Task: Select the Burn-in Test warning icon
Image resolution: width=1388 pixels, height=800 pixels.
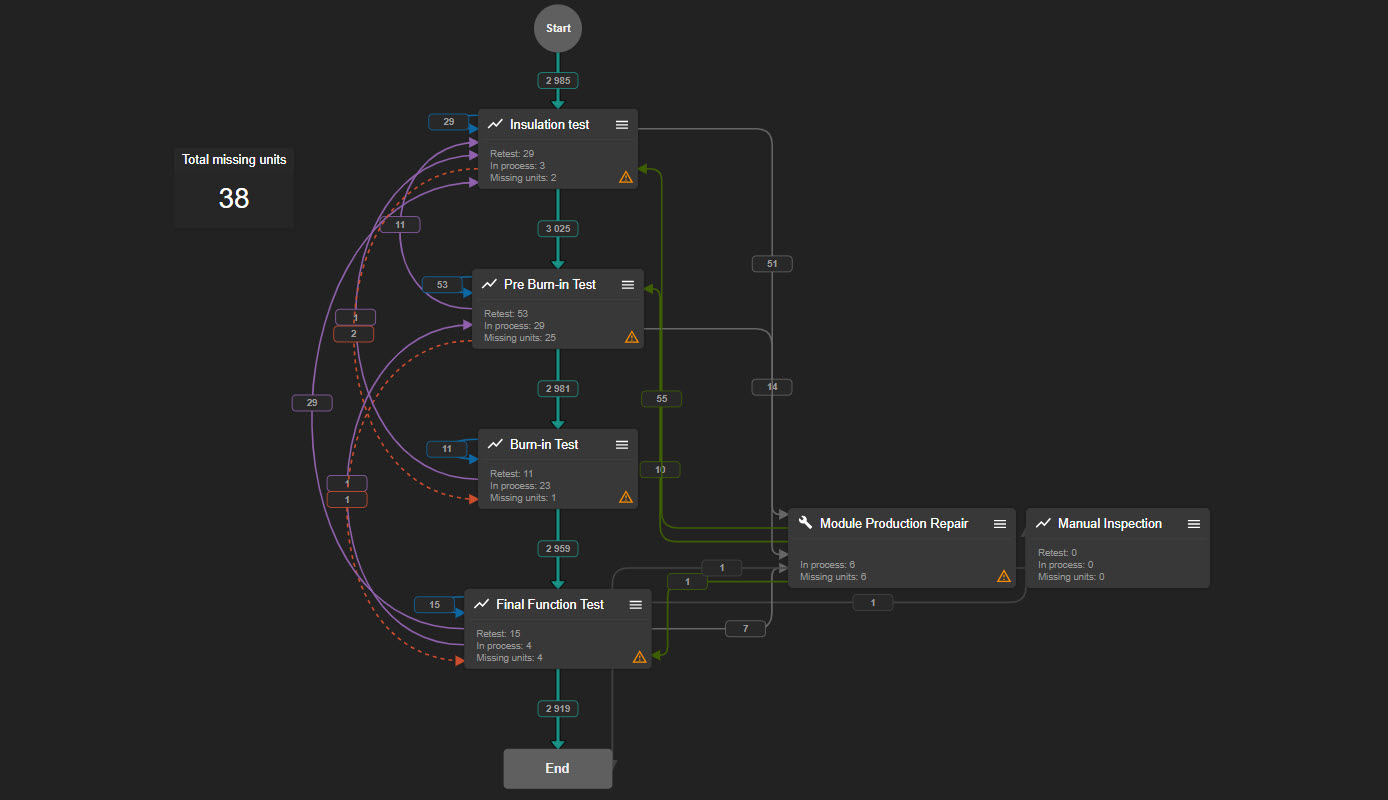Action: [626, 497]
